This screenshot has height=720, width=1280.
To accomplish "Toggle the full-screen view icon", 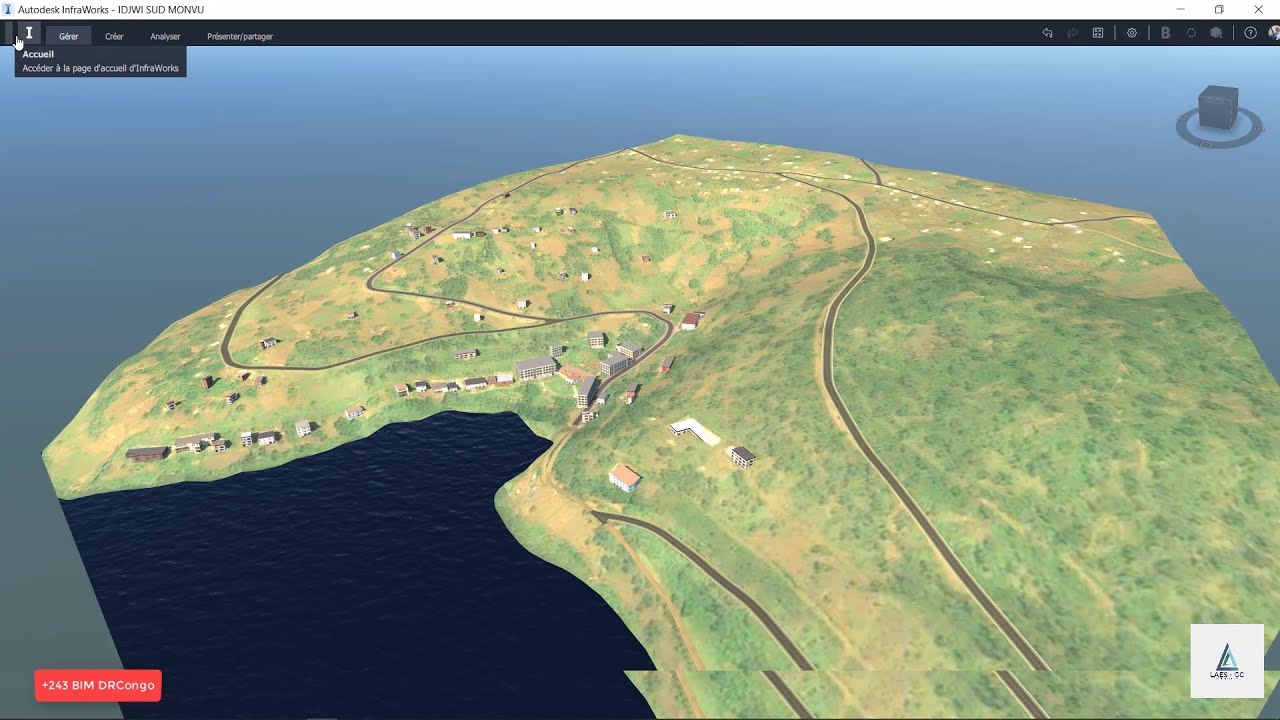I will (x=1098, y=33).
